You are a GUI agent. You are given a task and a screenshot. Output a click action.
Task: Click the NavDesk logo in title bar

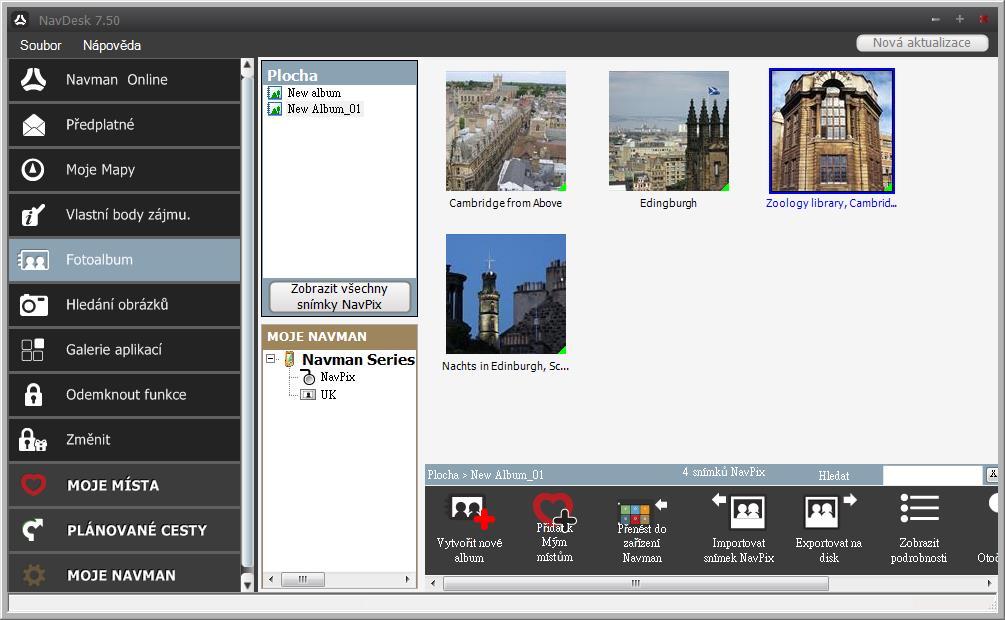point(21,20)
